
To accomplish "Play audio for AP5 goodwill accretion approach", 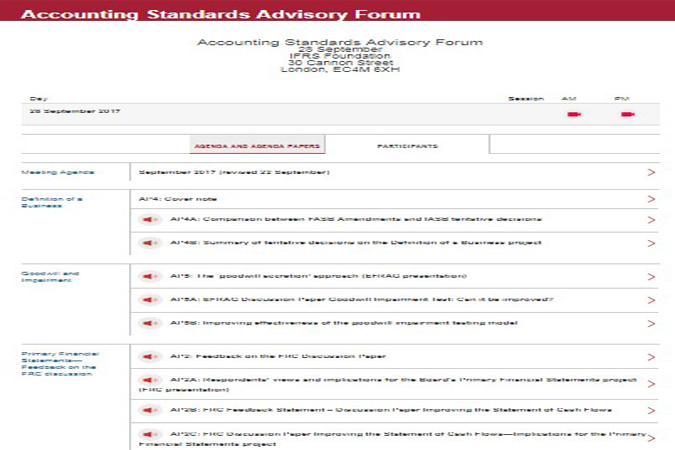I will pos(150,276).
